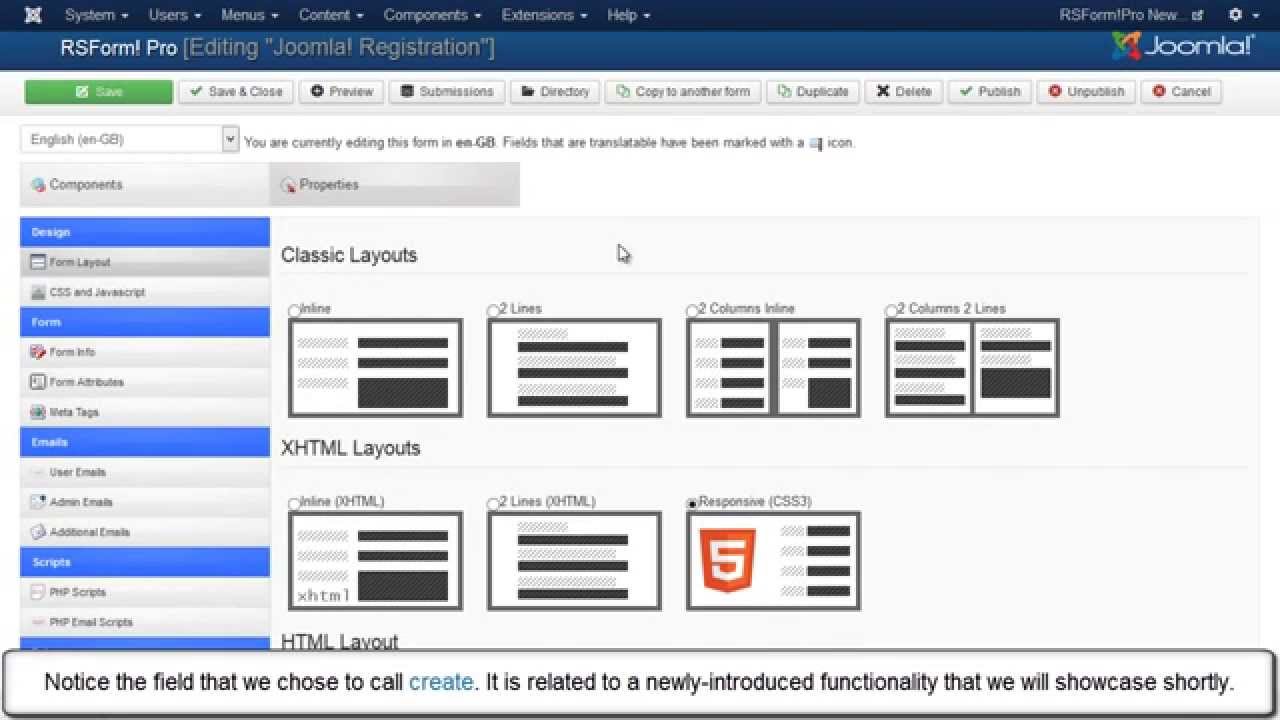Click the 2 Lines classic layout thumbnail

574,368
